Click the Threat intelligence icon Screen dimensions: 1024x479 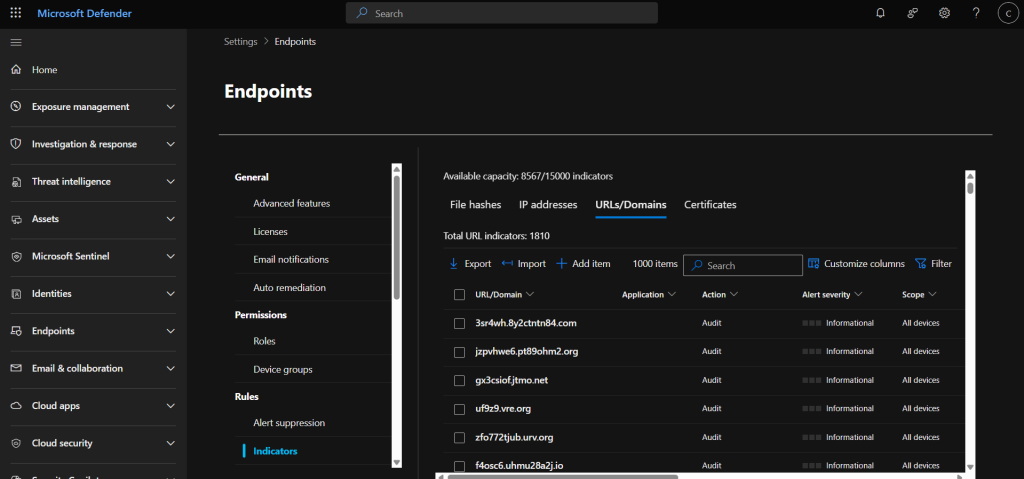(16, 182)
